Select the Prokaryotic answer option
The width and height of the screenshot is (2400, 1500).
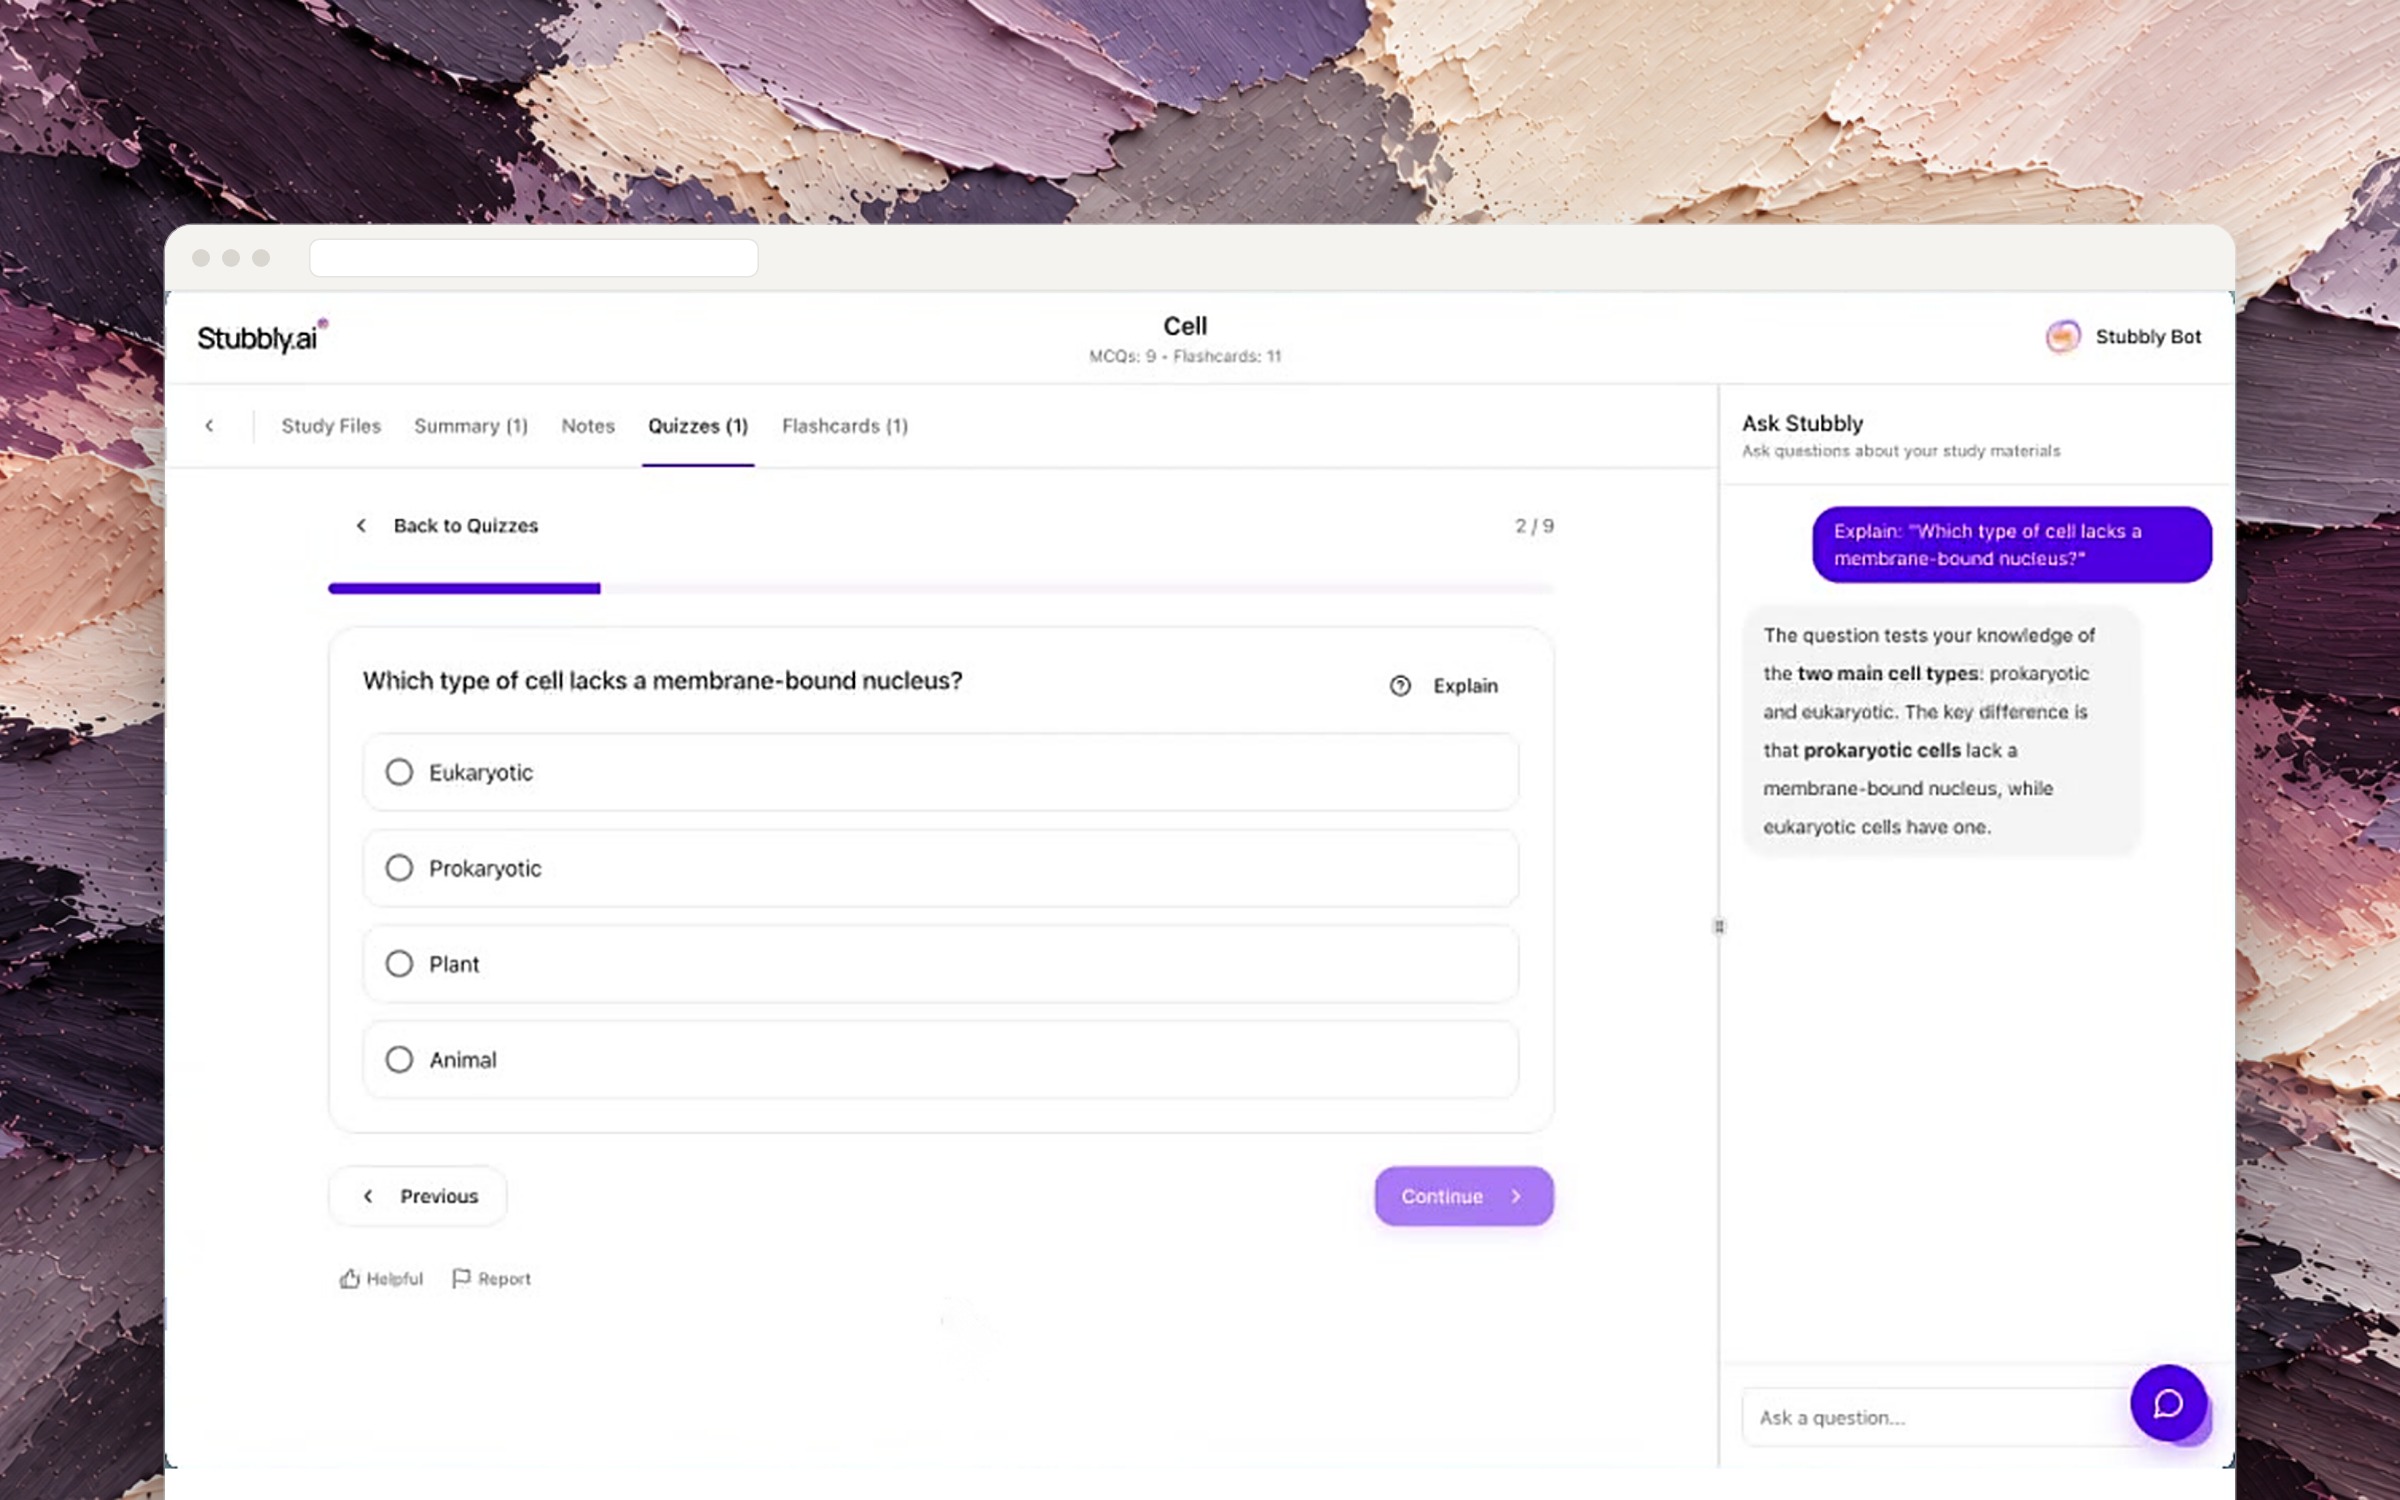tap(940, 868)
